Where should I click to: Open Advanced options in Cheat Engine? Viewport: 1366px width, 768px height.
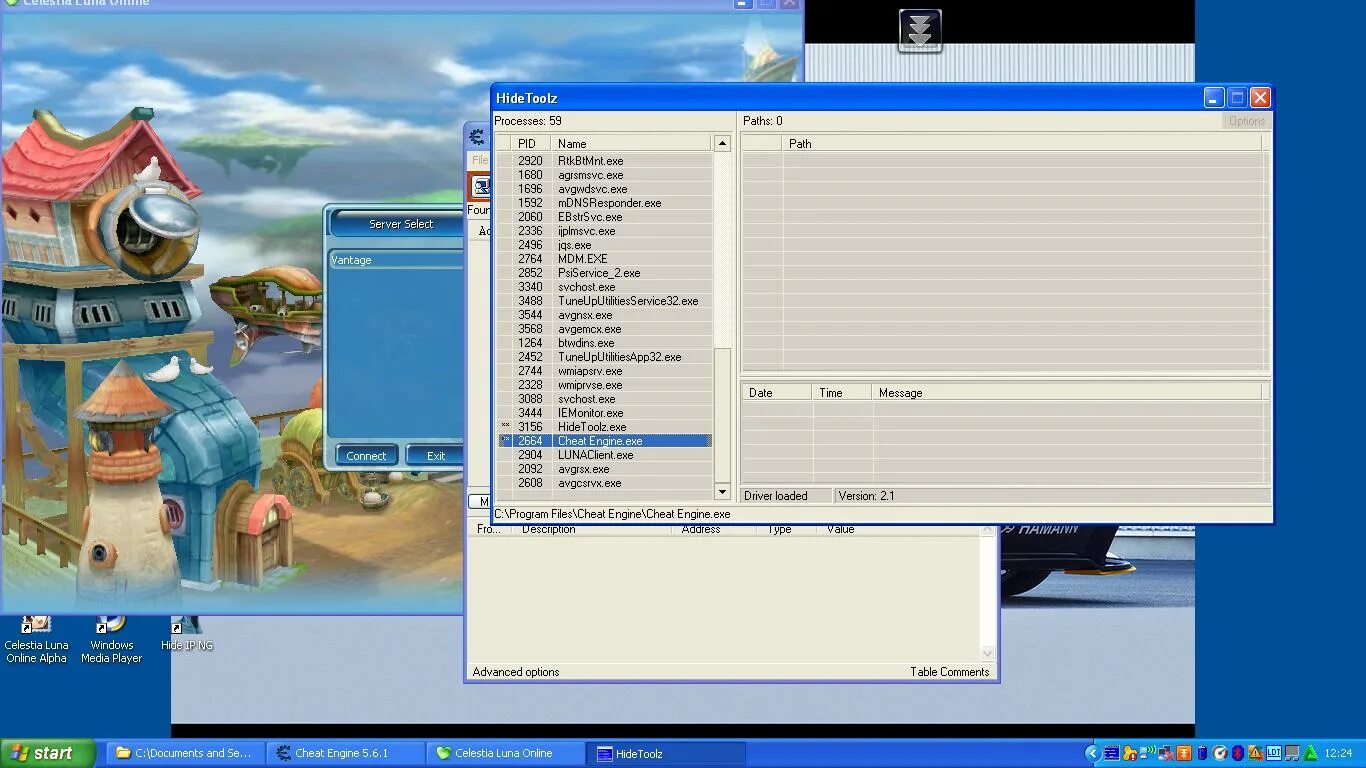(516, 672)
